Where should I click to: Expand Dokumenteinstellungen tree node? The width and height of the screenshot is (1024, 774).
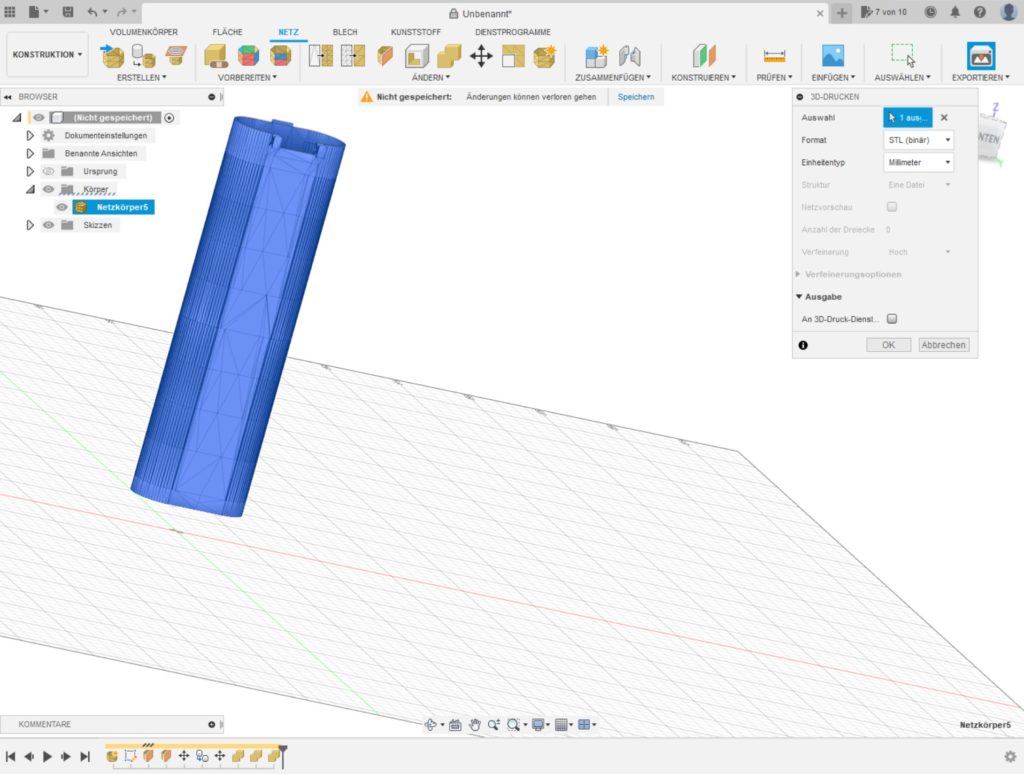29,135
